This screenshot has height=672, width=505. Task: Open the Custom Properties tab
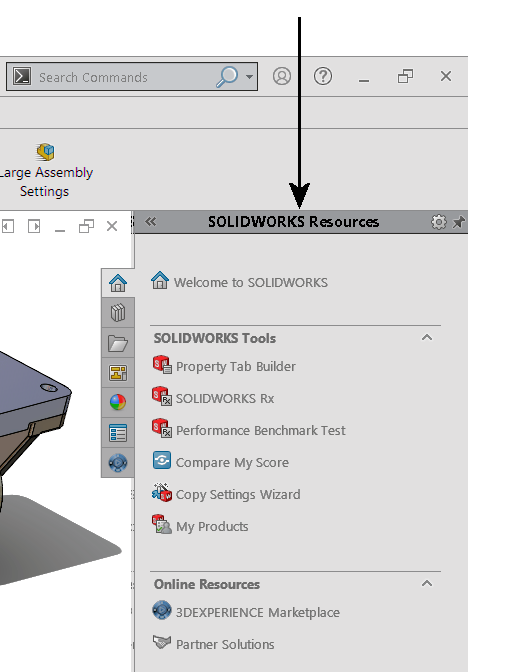pos(118,433)
